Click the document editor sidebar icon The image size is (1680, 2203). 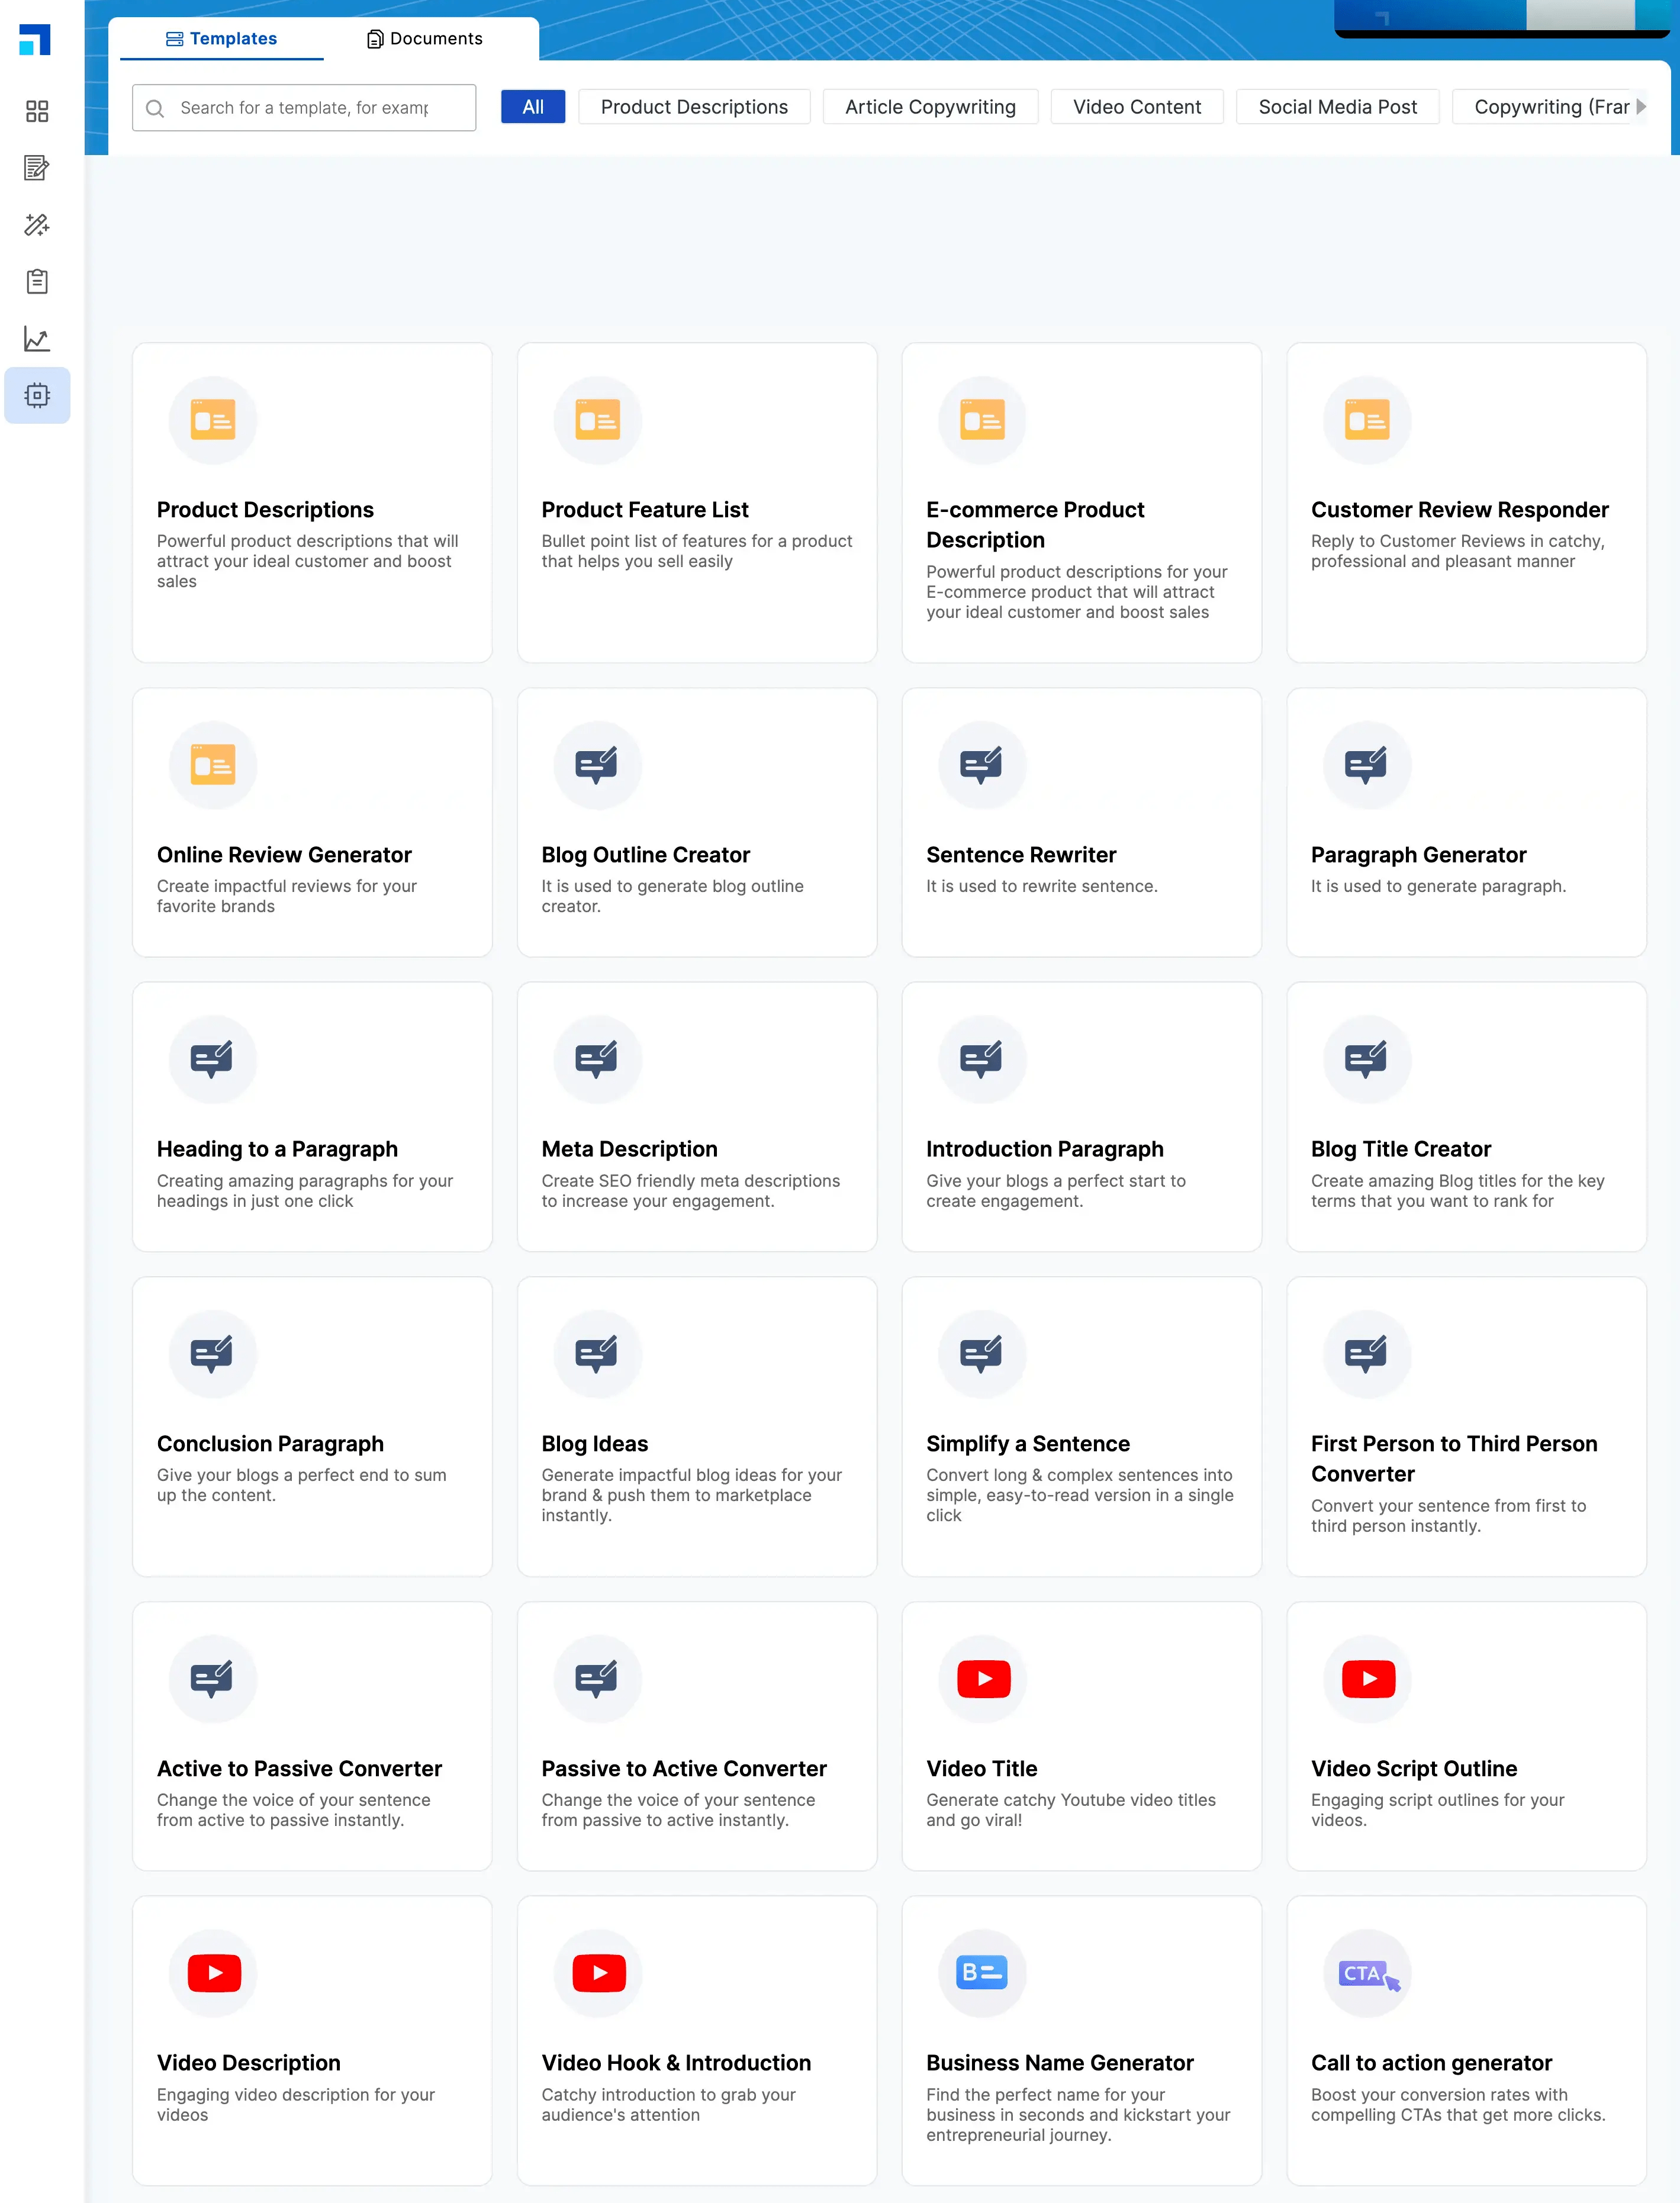37,168
